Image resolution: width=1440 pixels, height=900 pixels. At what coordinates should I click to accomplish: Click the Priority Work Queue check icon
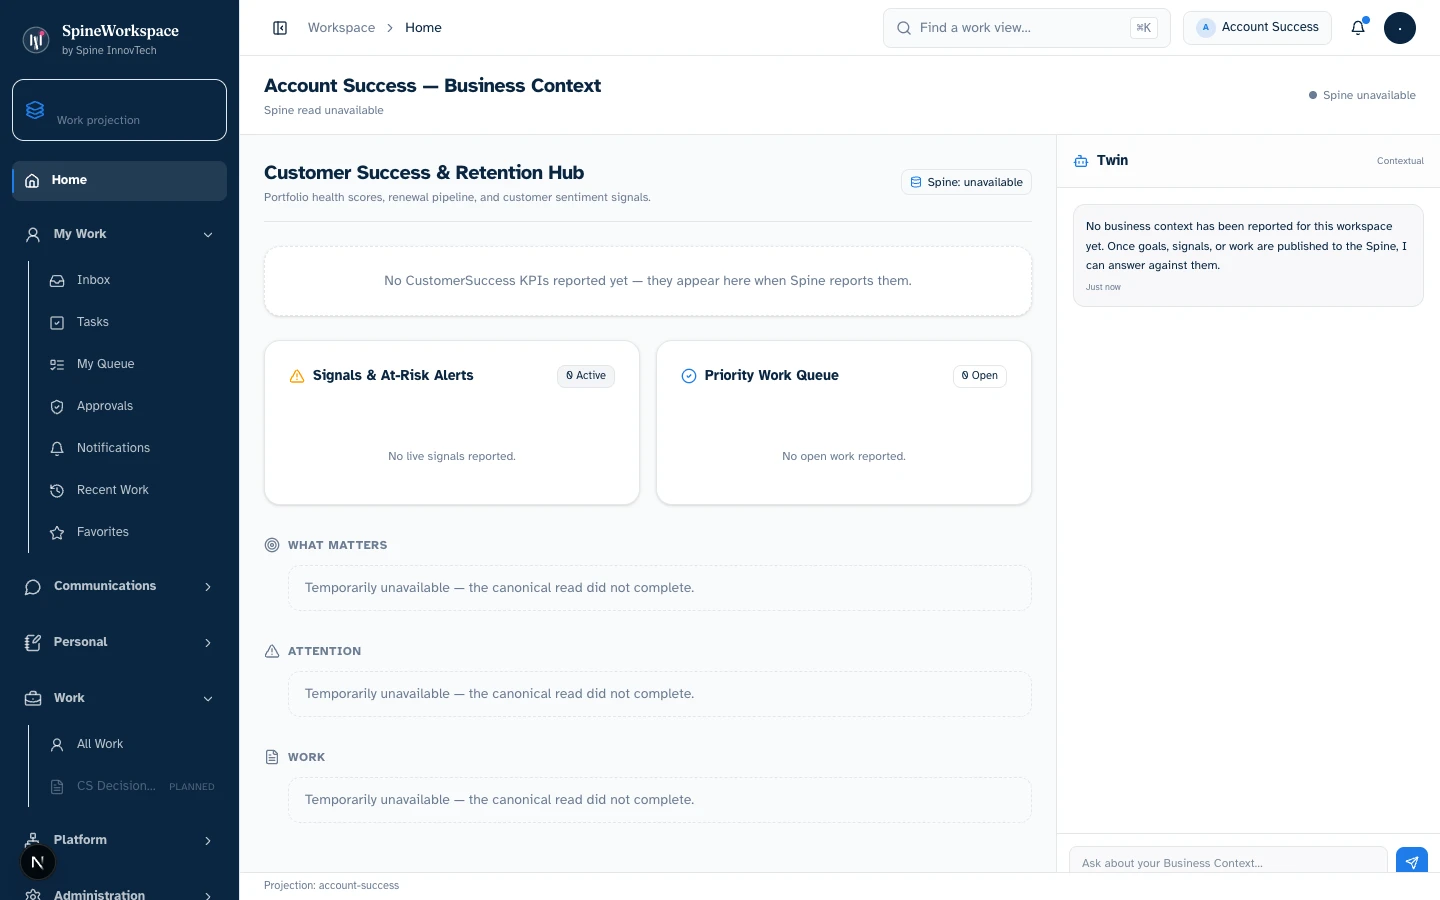point(688,376)
